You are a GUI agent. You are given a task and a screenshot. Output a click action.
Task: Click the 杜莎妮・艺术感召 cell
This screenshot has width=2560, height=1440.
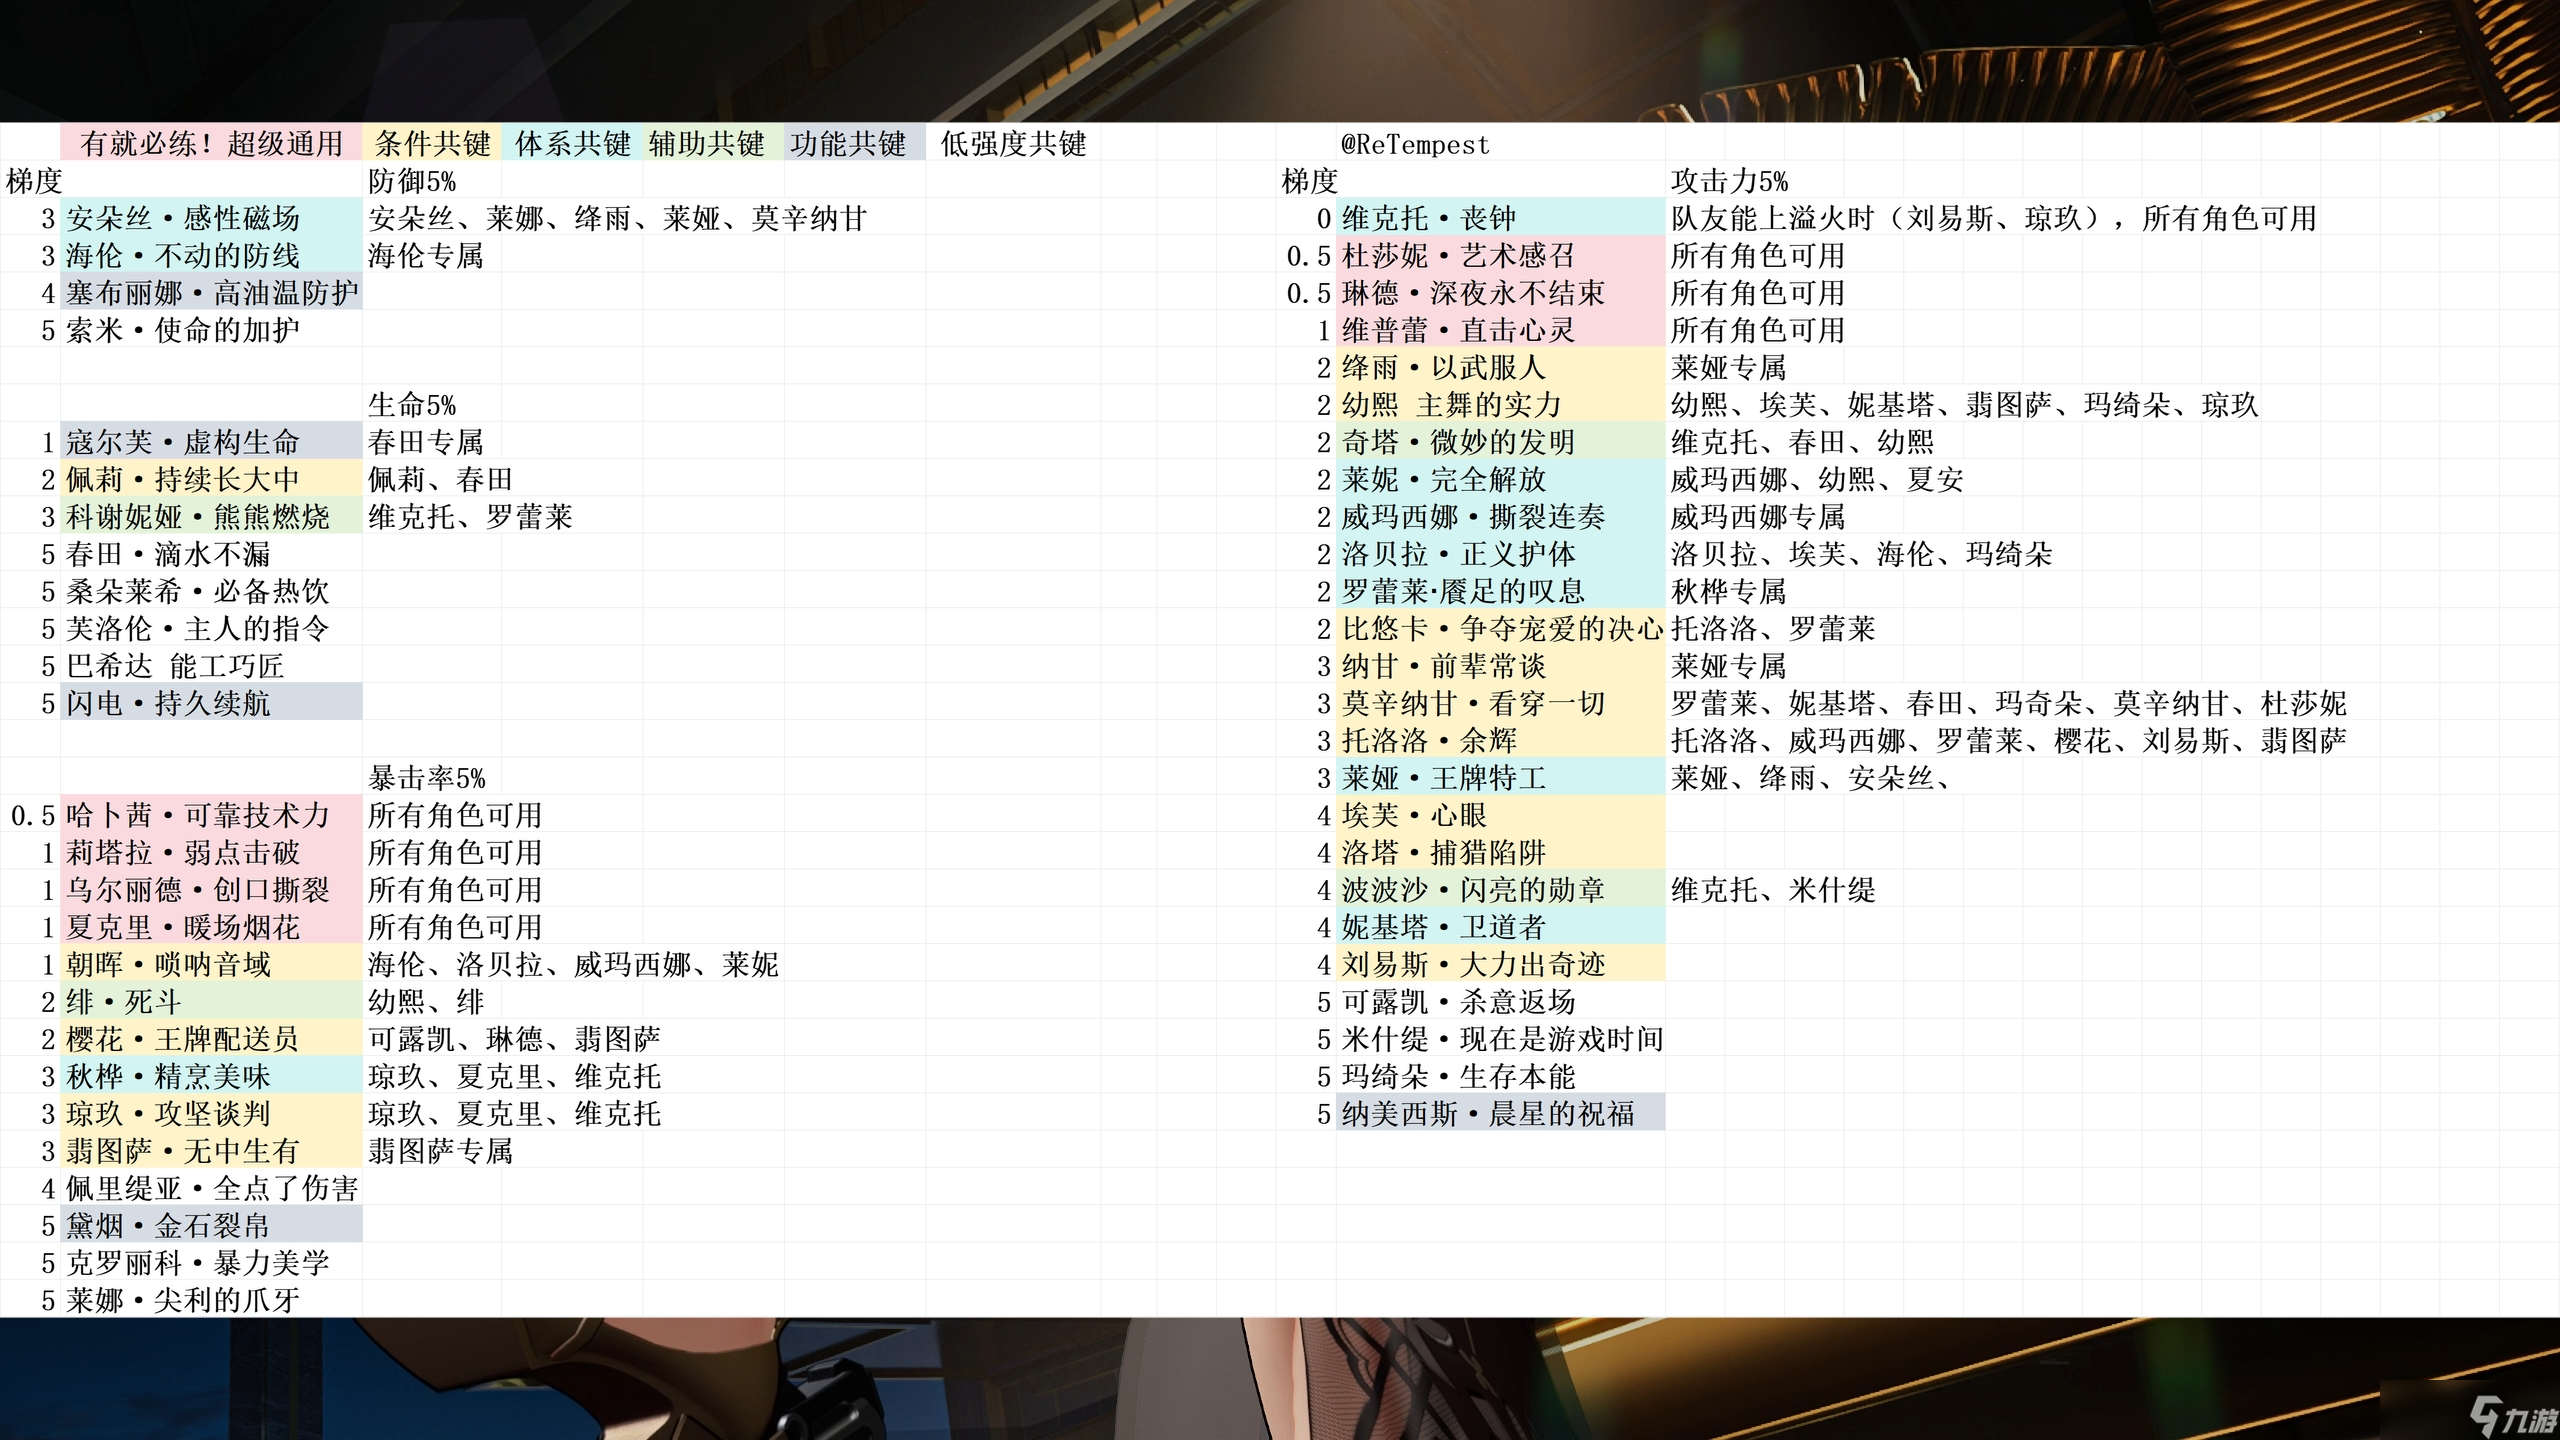pos(1458,256)
